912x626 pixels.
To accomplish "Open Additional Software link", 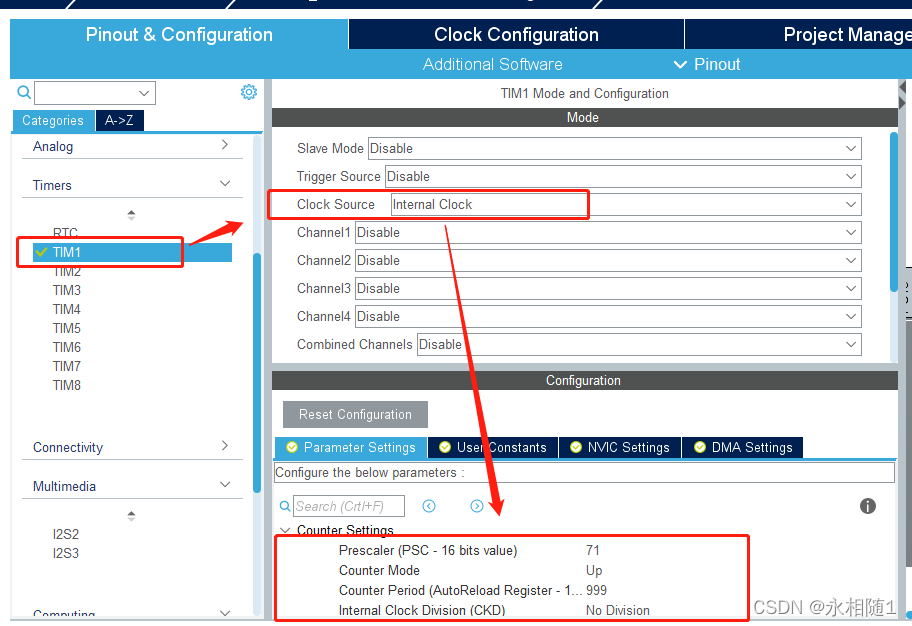I will (493, 64).
